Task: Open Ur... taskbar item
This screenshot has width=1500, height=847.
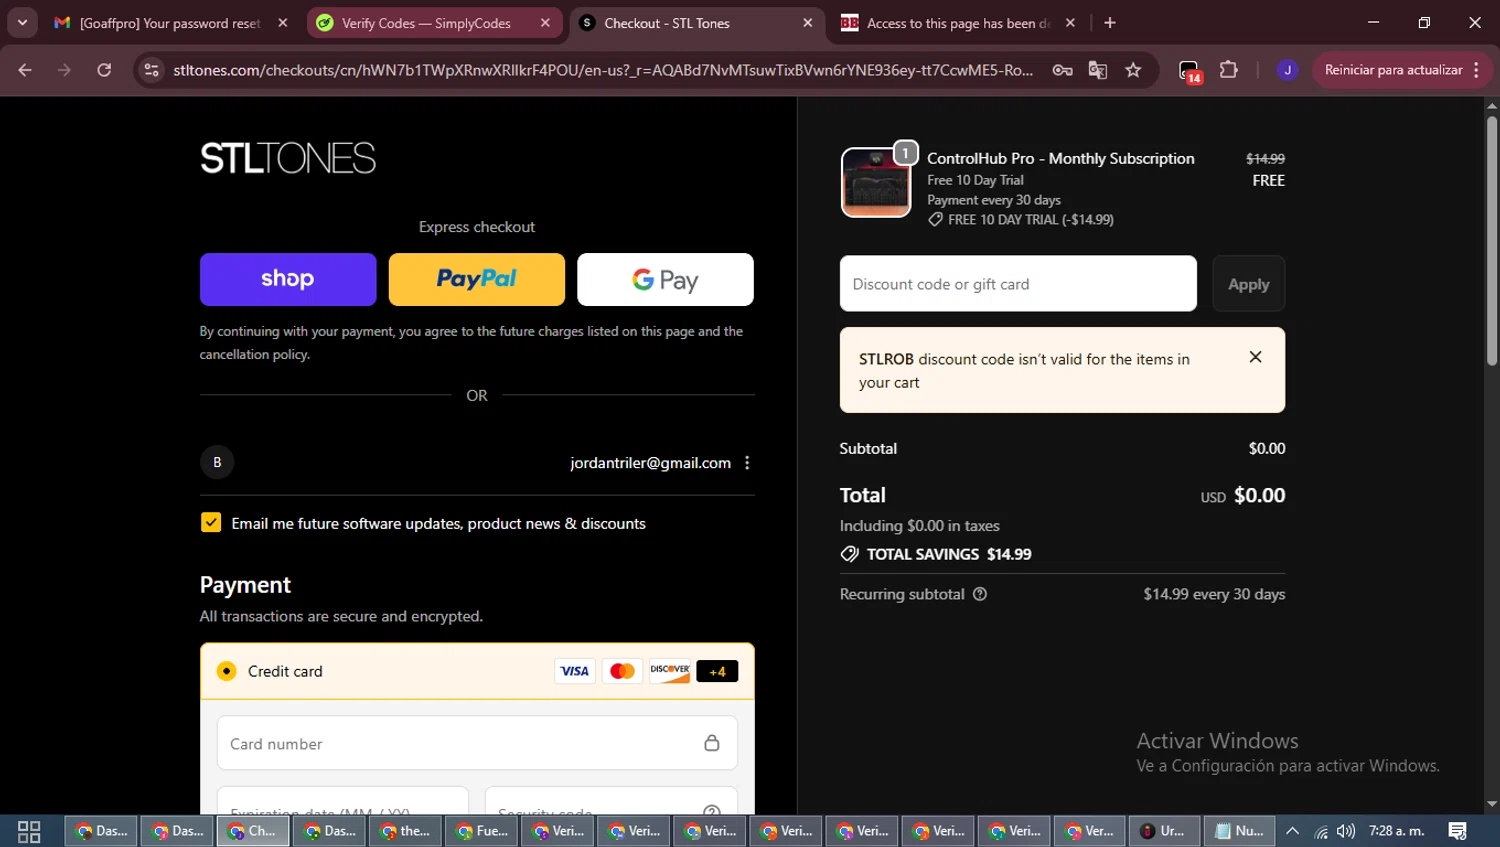Action: point(1163,831)
